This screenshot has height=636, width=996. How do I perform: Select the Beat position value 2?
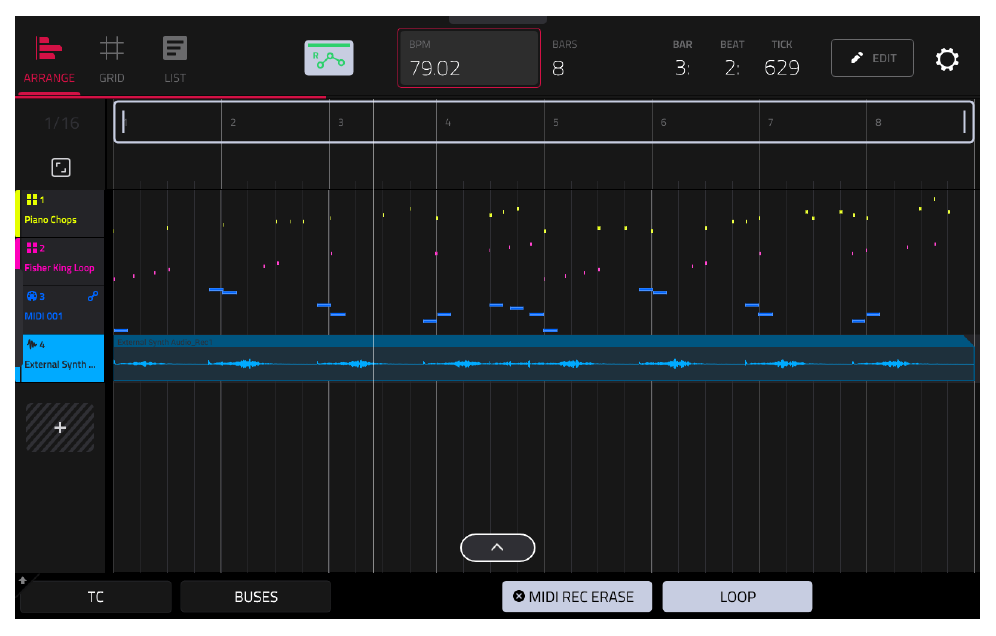pos(732,68)
